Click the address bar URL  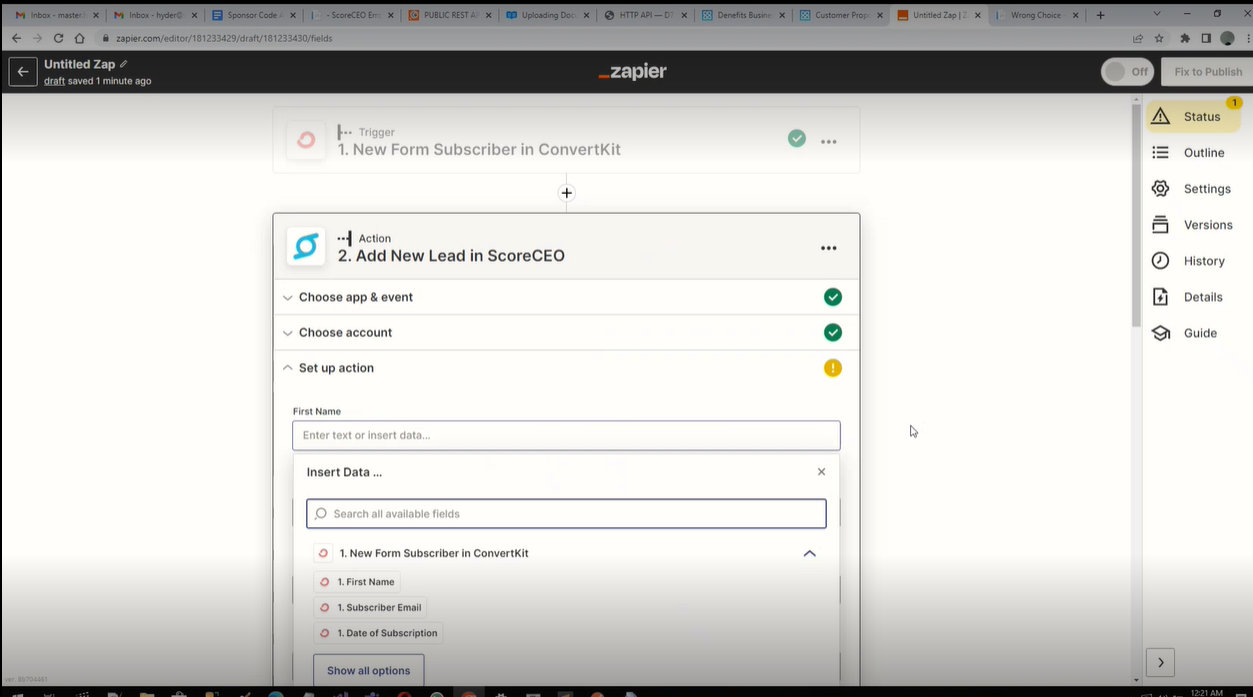224,38
